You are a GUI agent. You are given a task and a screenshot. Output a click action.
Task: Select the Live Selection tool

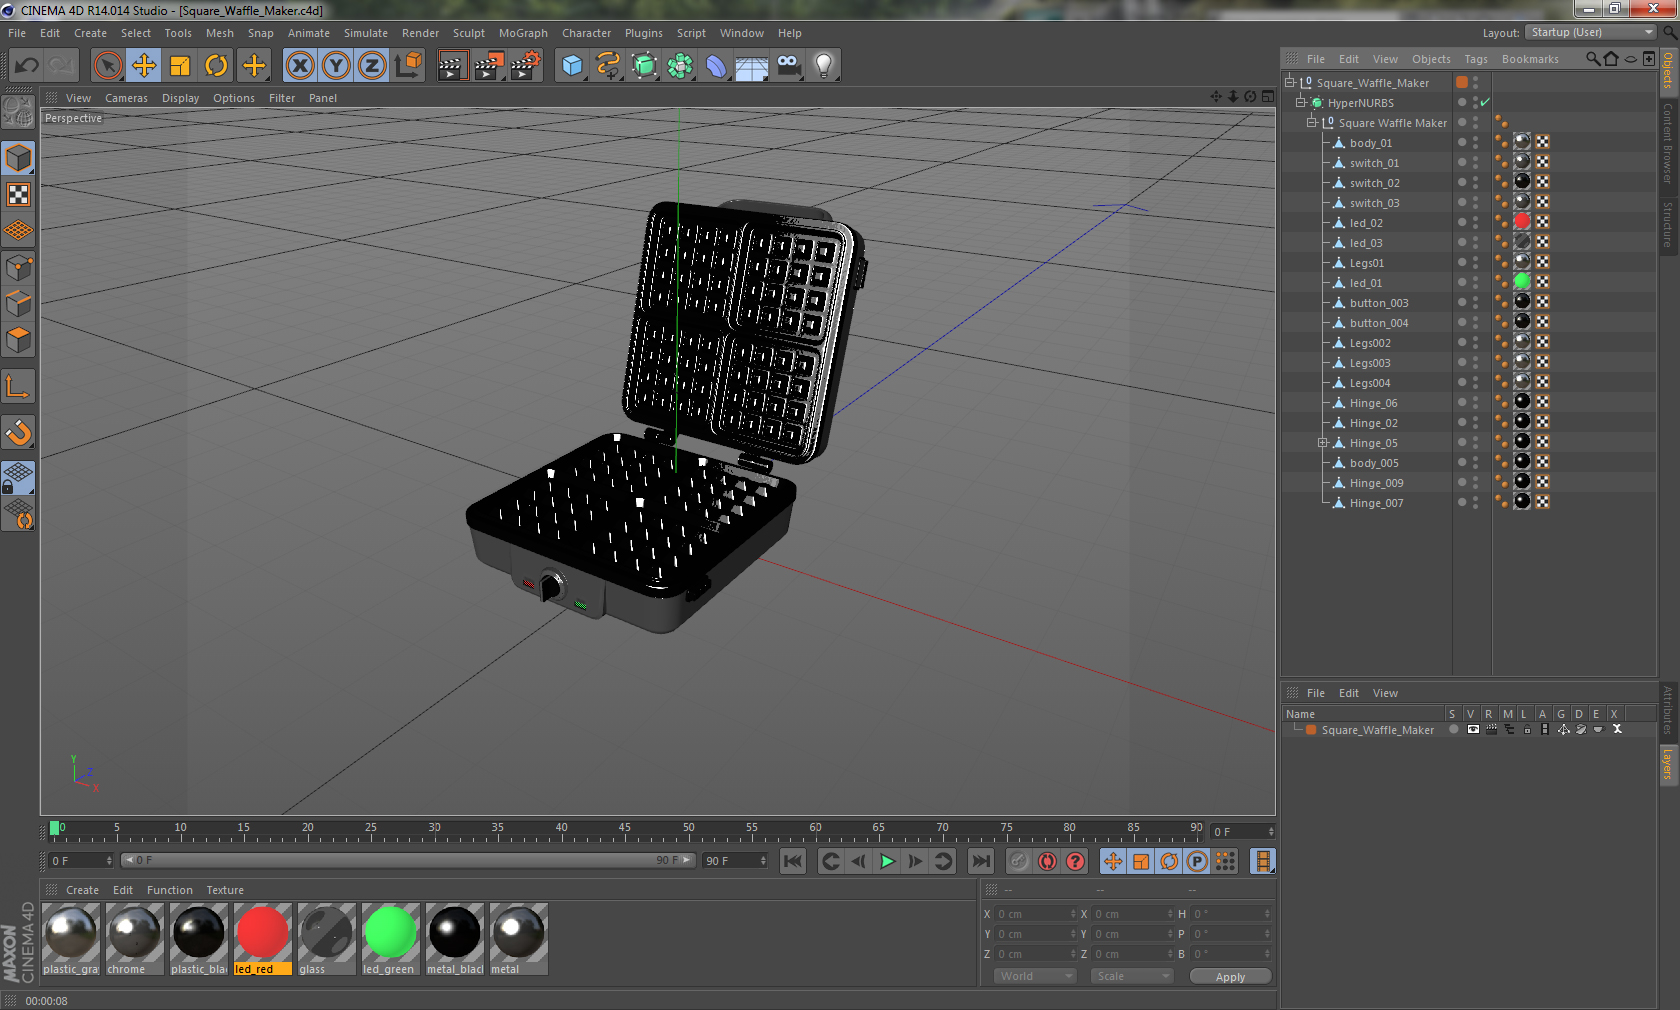(x=107, y=66)
